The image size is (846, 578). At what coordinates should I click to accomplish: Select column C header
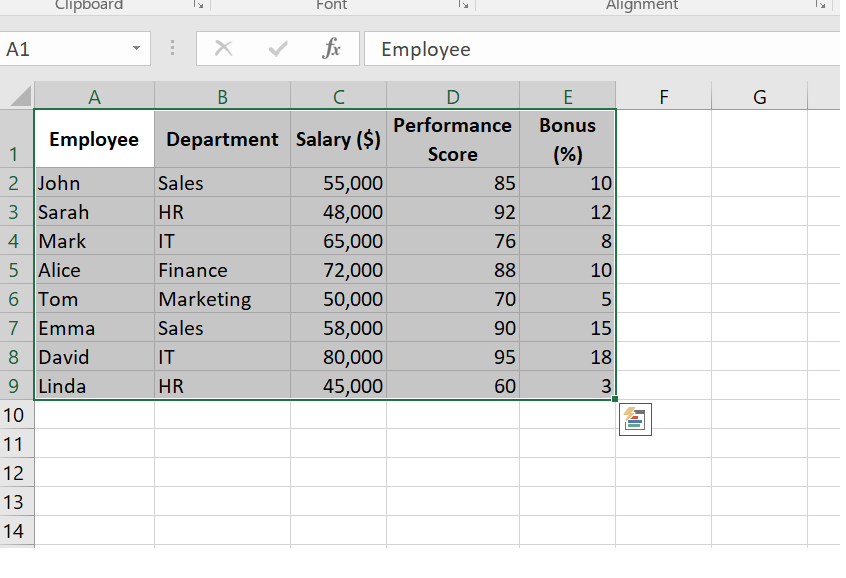[x=339, y=97]
